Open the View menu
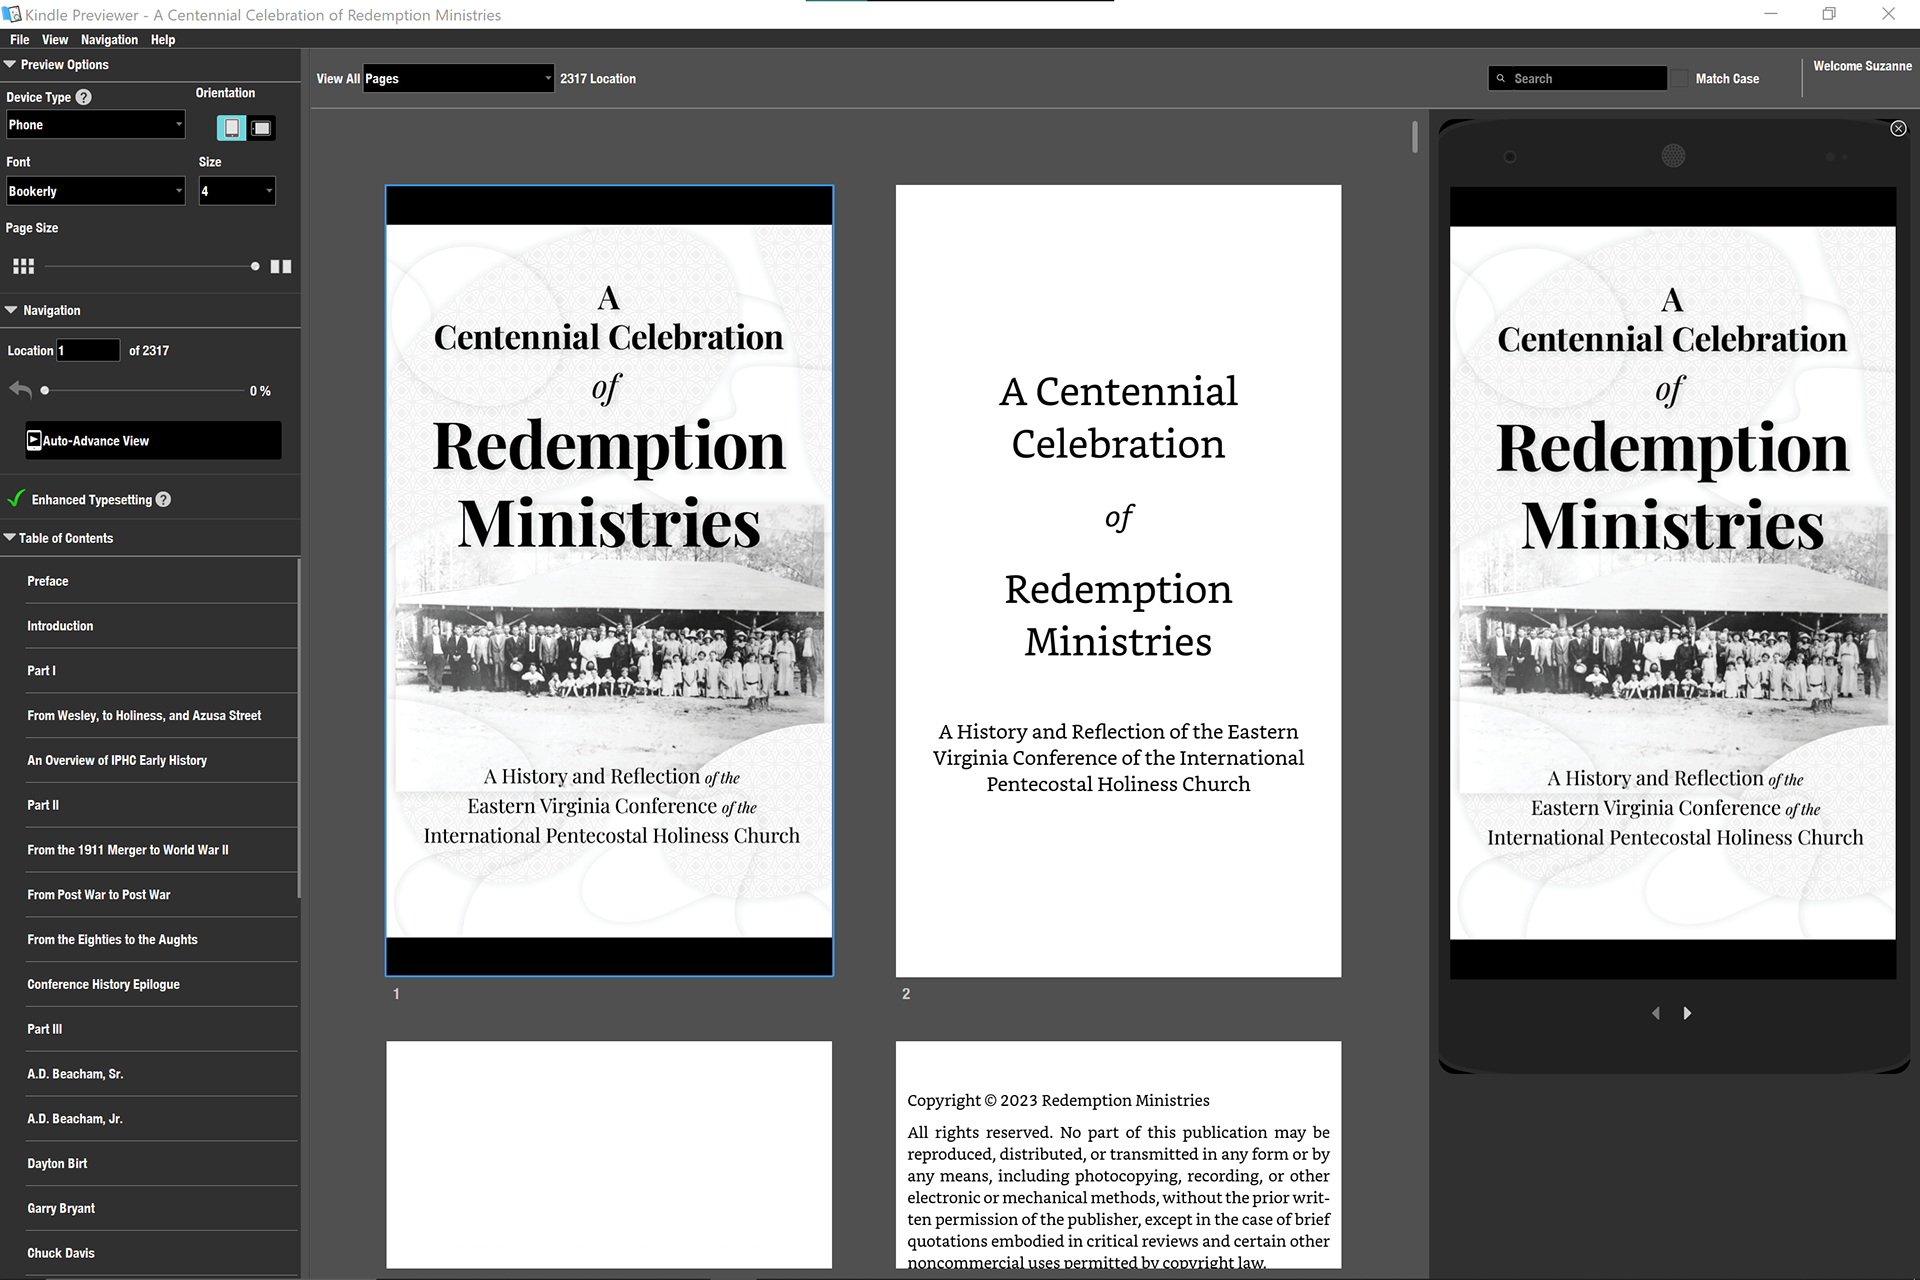This screenshot has width=1920, height=1280. point(55,40)
